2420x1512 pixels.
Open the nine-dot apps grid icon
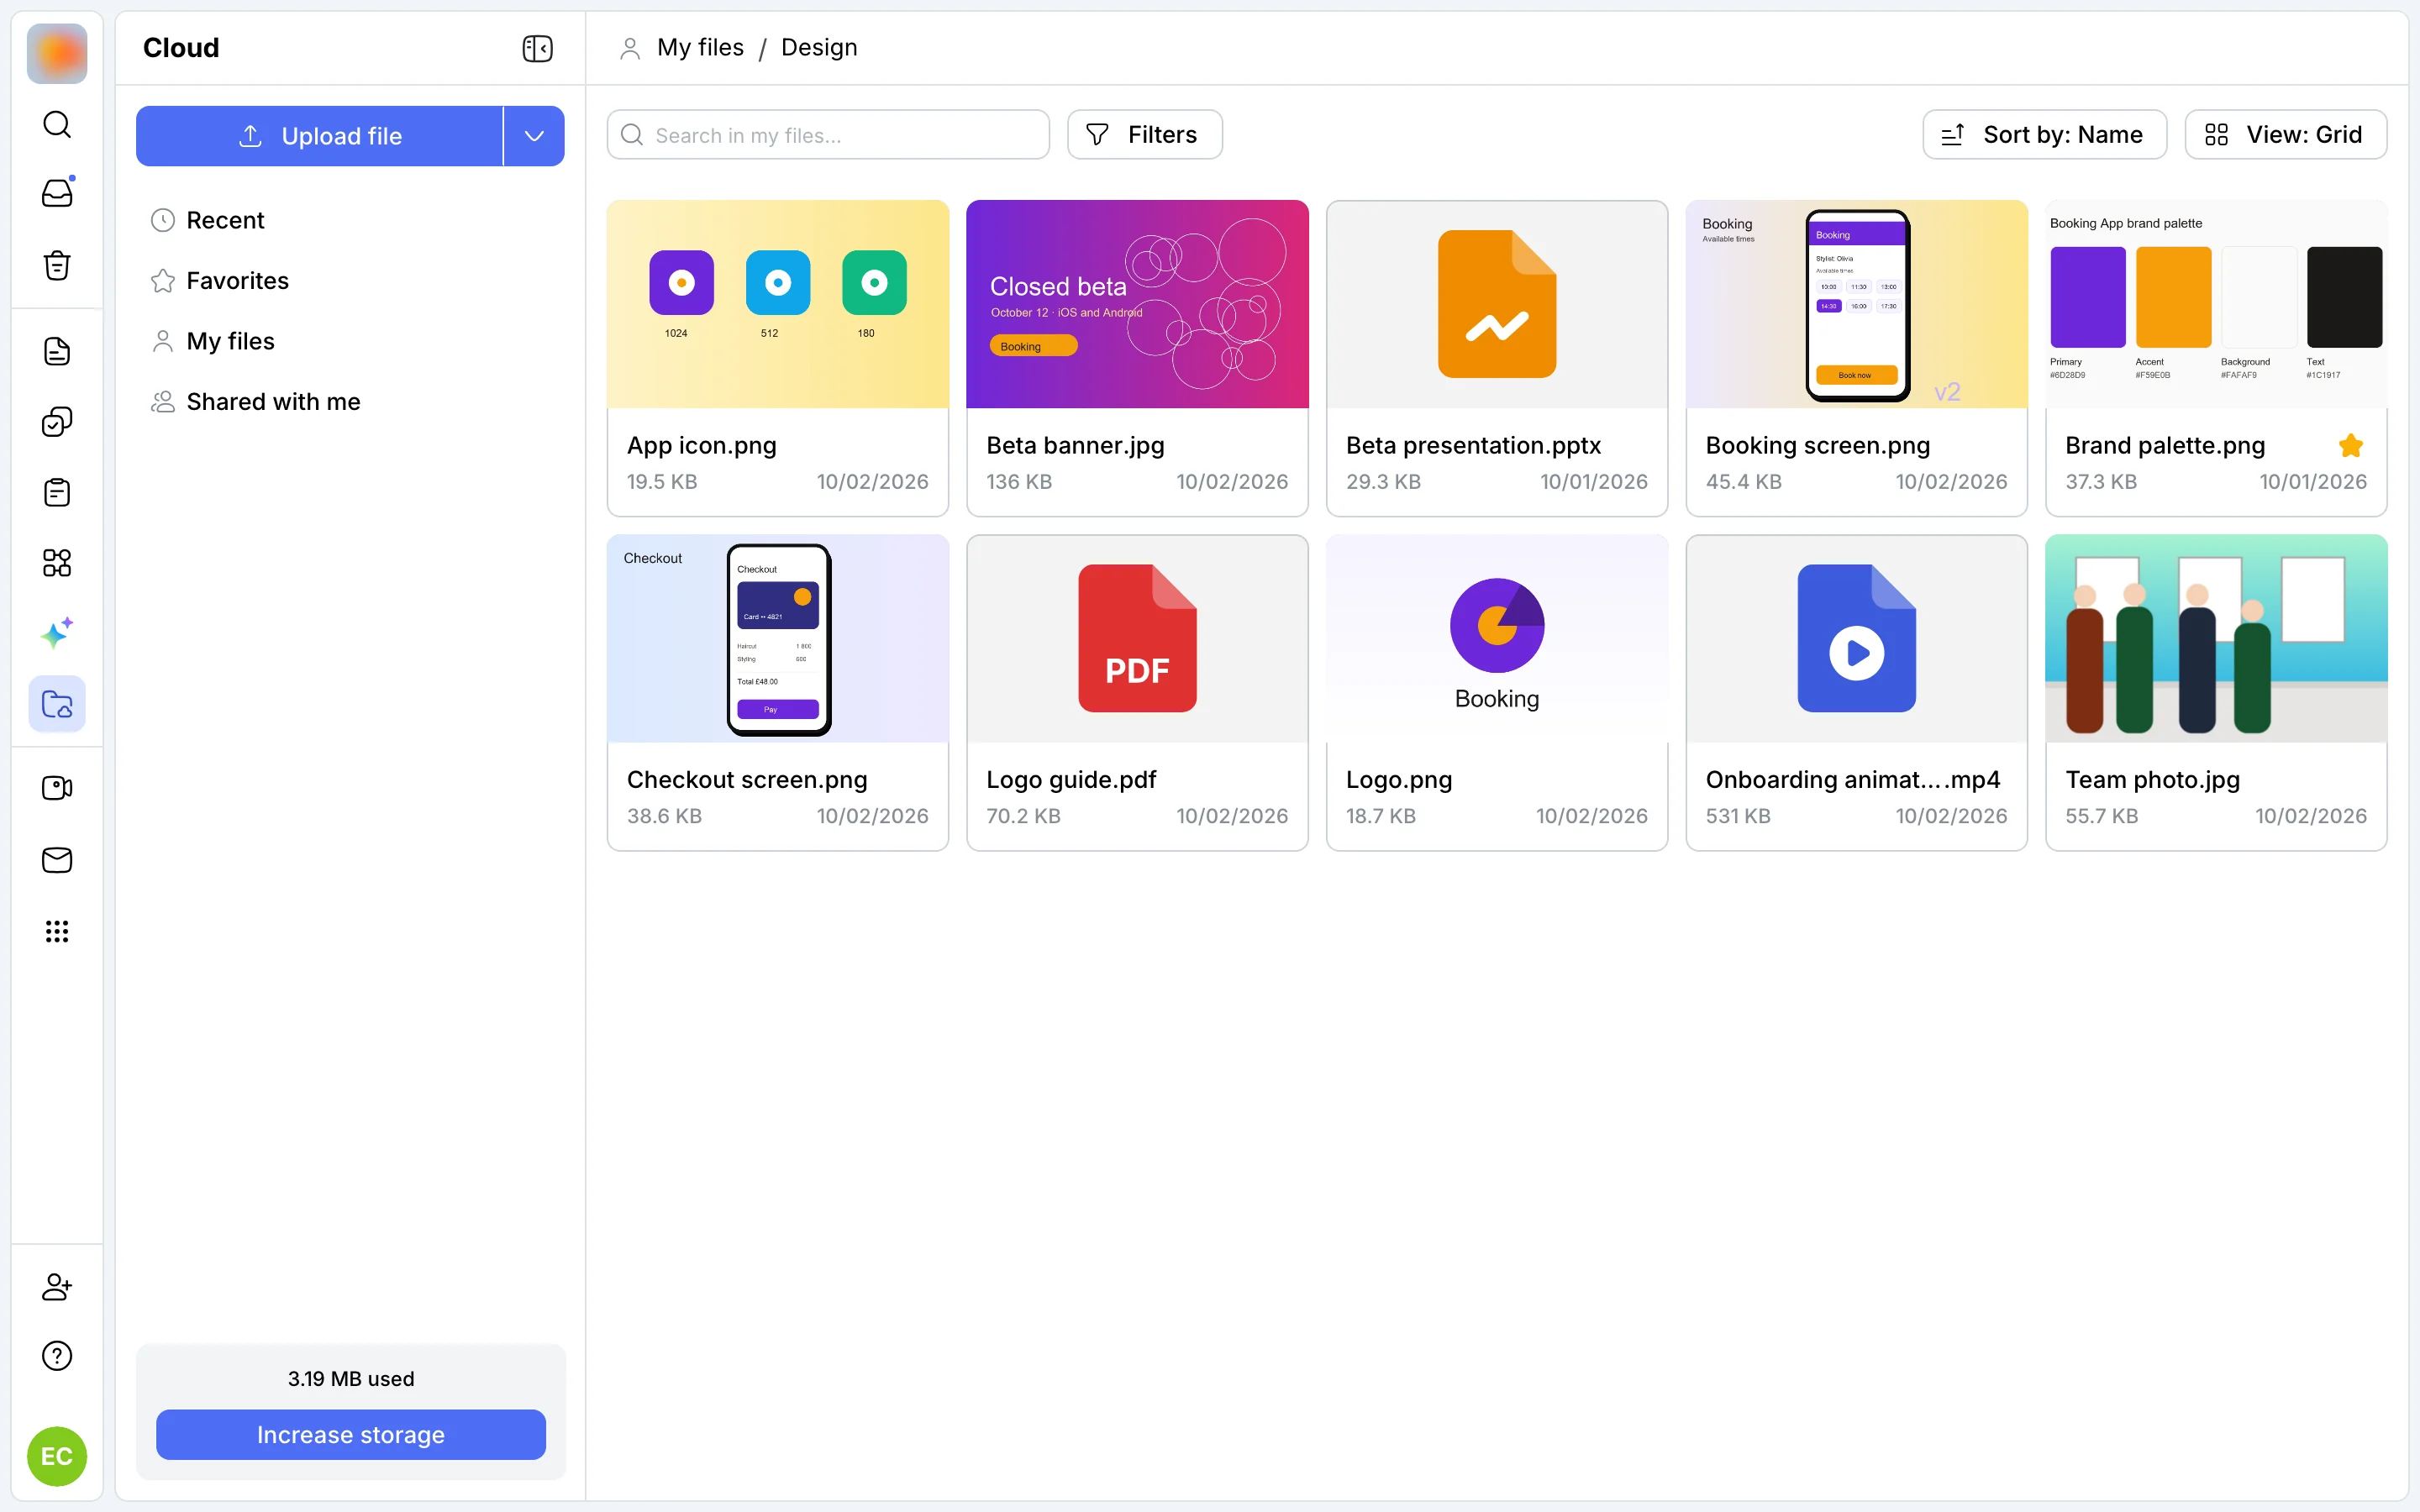click(x=57, y=931)
